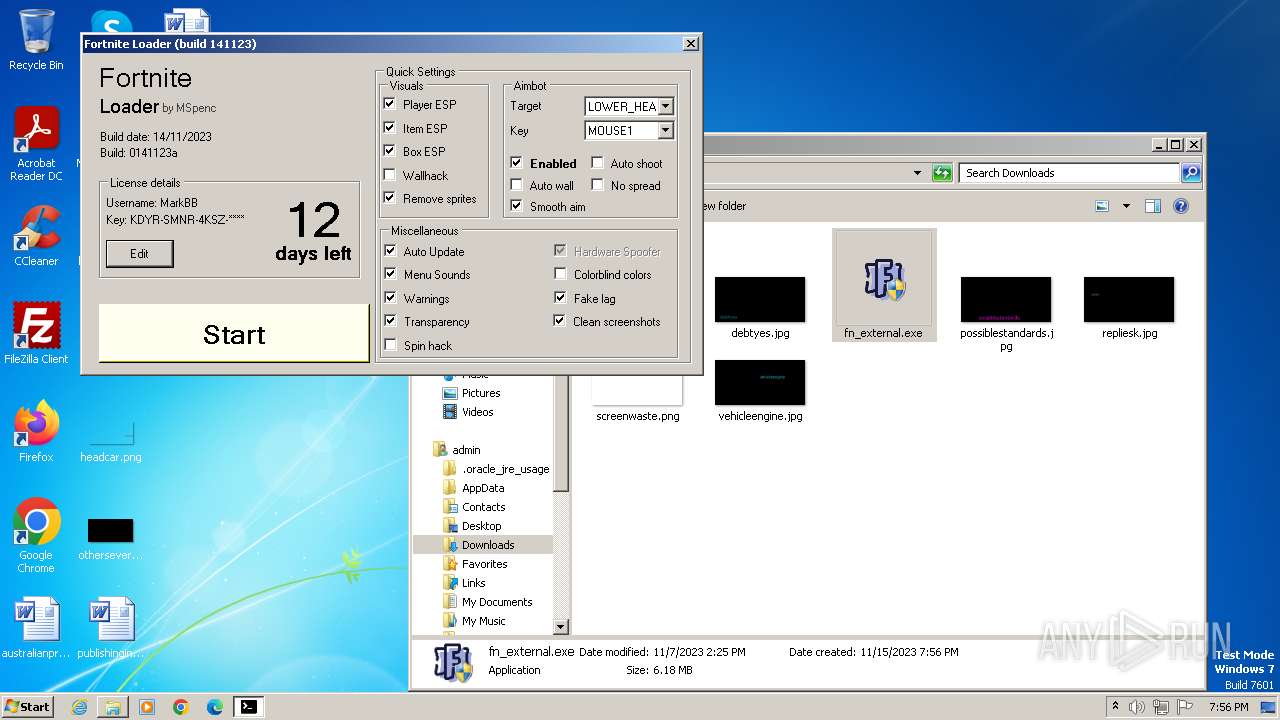
Task: Enable the Wallhack checkbox
Action: click(390, 175)
